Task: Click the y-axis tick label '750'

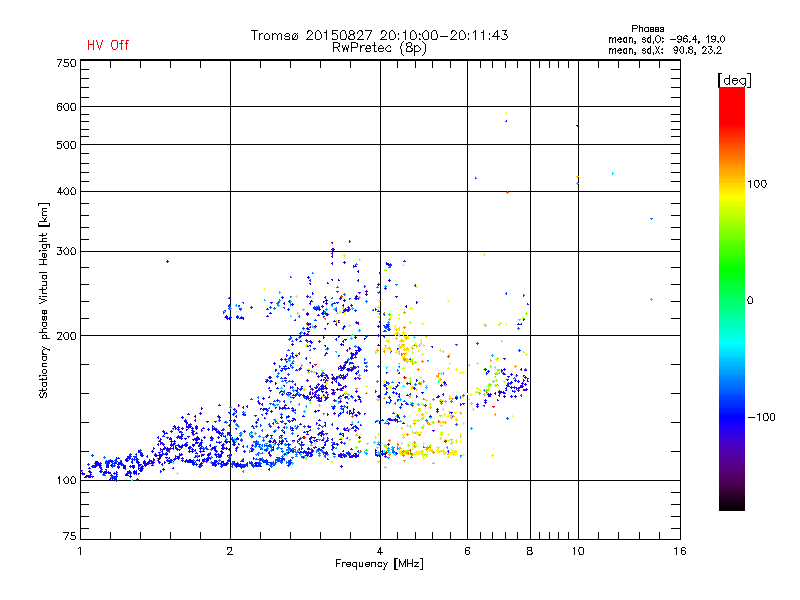Action: [x=66, y=63]
